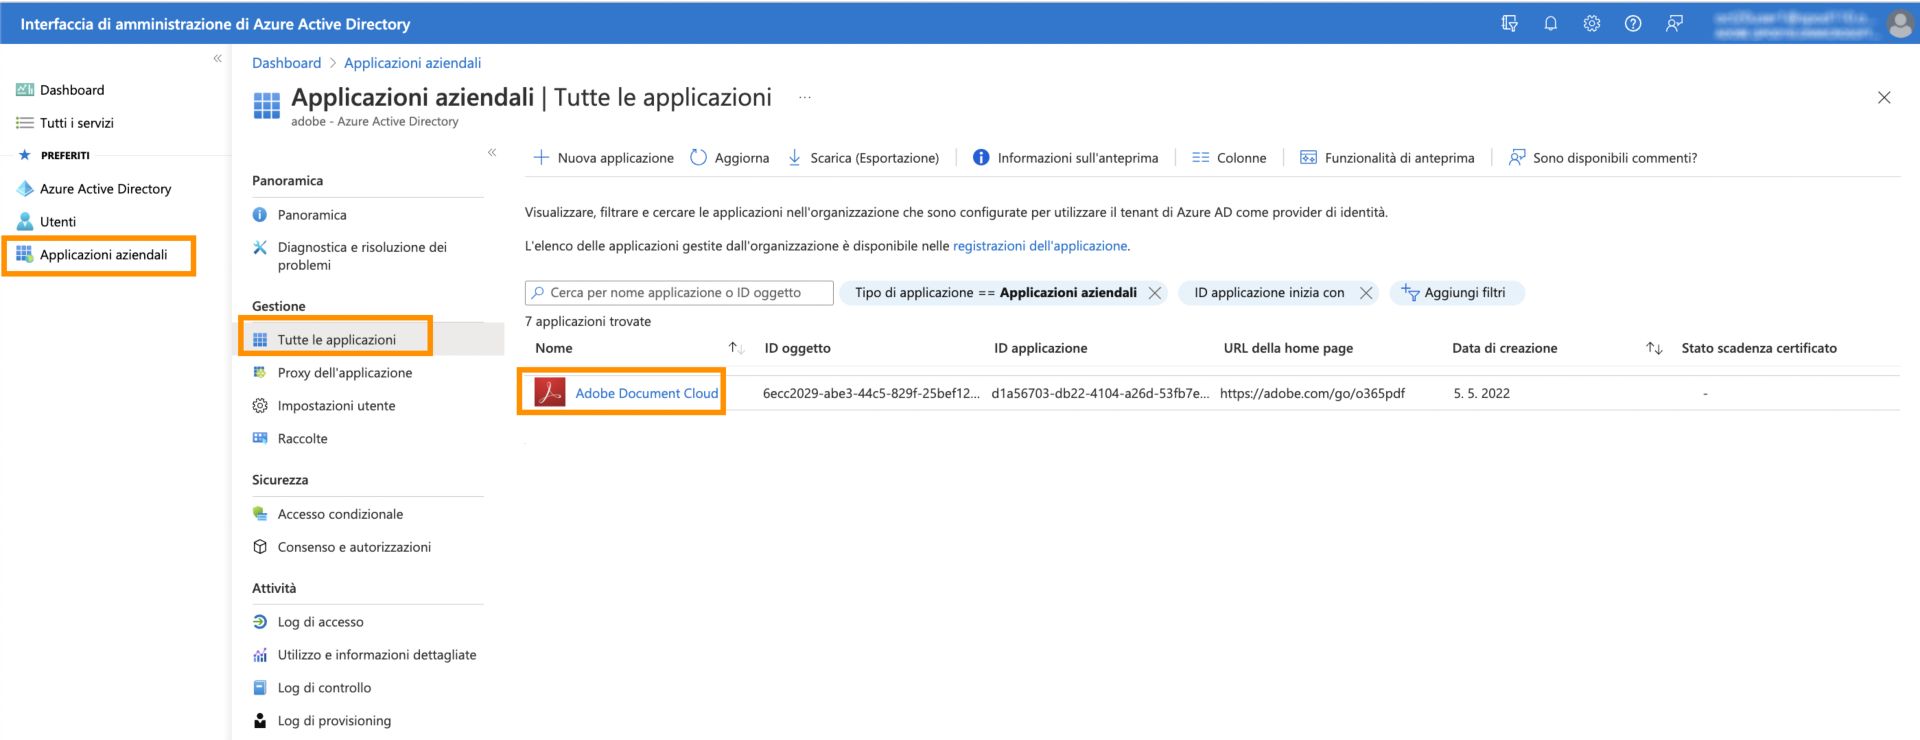
Task: Click the Adobe Acrobat app icon
Action: tap(550, 392)
